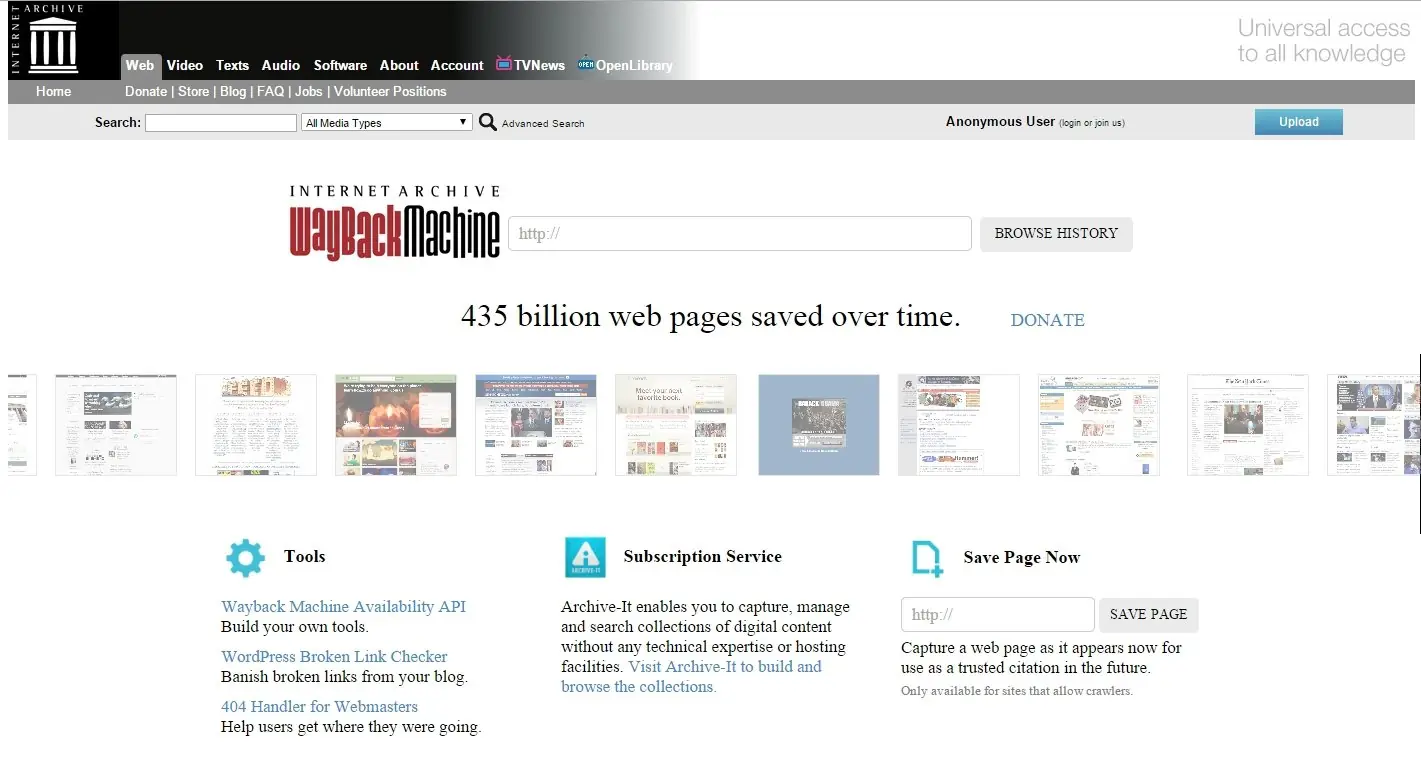The height and width of the screenshot is (757, 1421).
Task: Click the magnifying glass search icon
Action: [487, 121]
